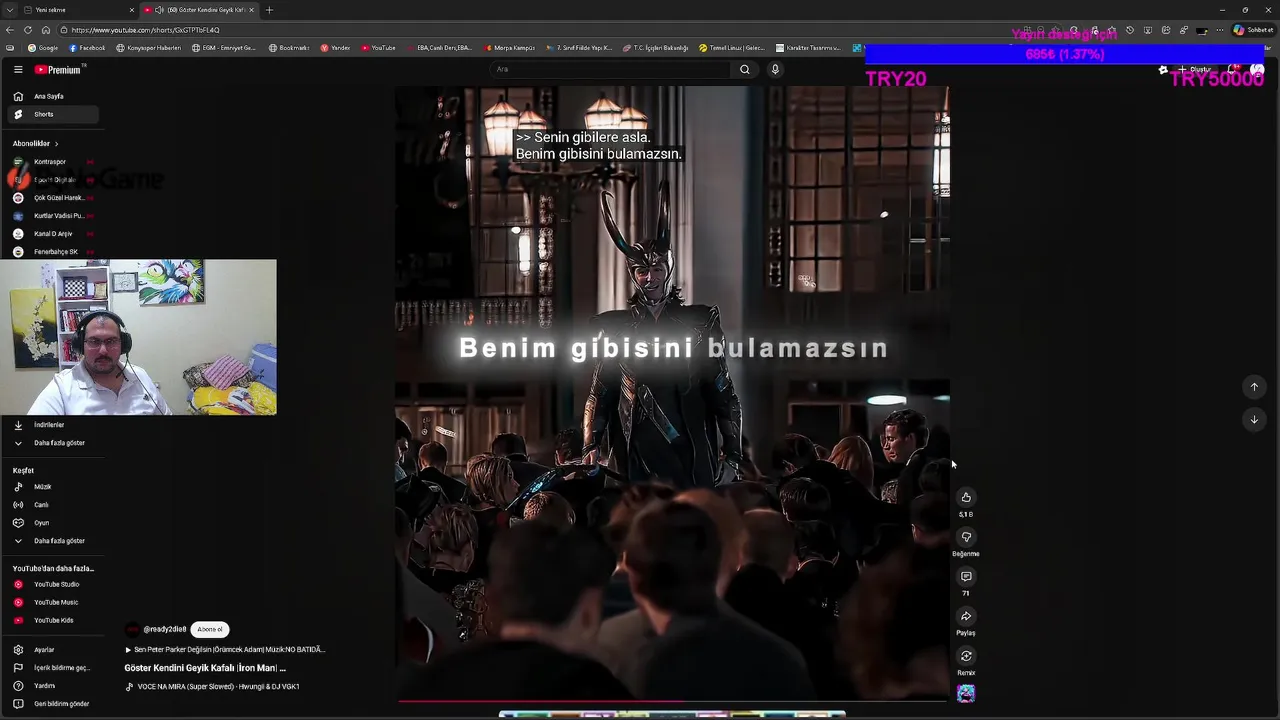
Task: Like the Short with thumbs up
Action: [x=966, y=497]
